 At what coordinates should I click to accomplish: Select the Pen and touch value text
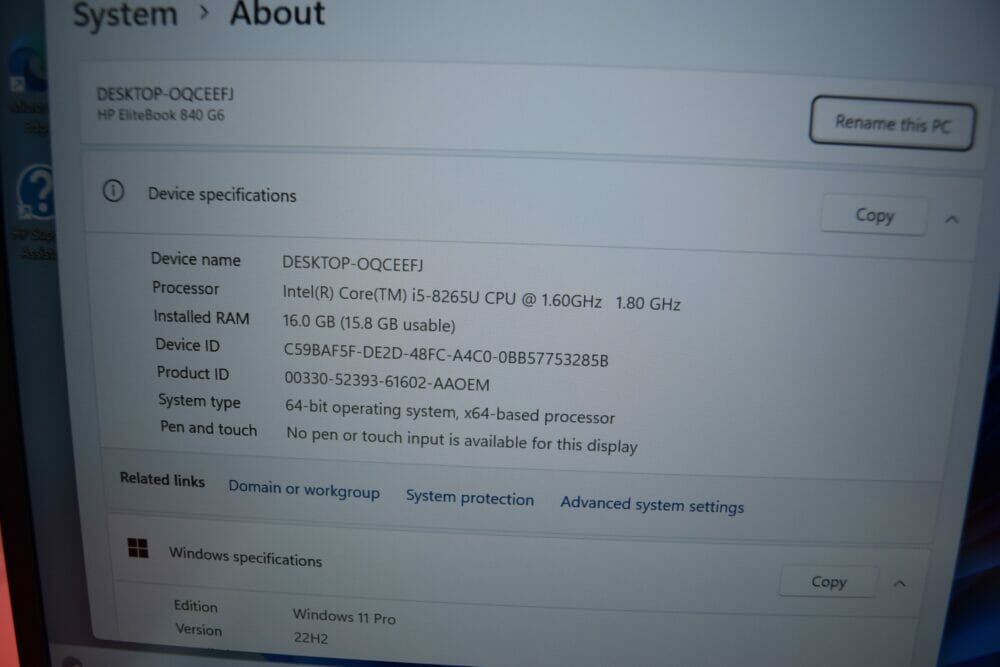(462, 439)
